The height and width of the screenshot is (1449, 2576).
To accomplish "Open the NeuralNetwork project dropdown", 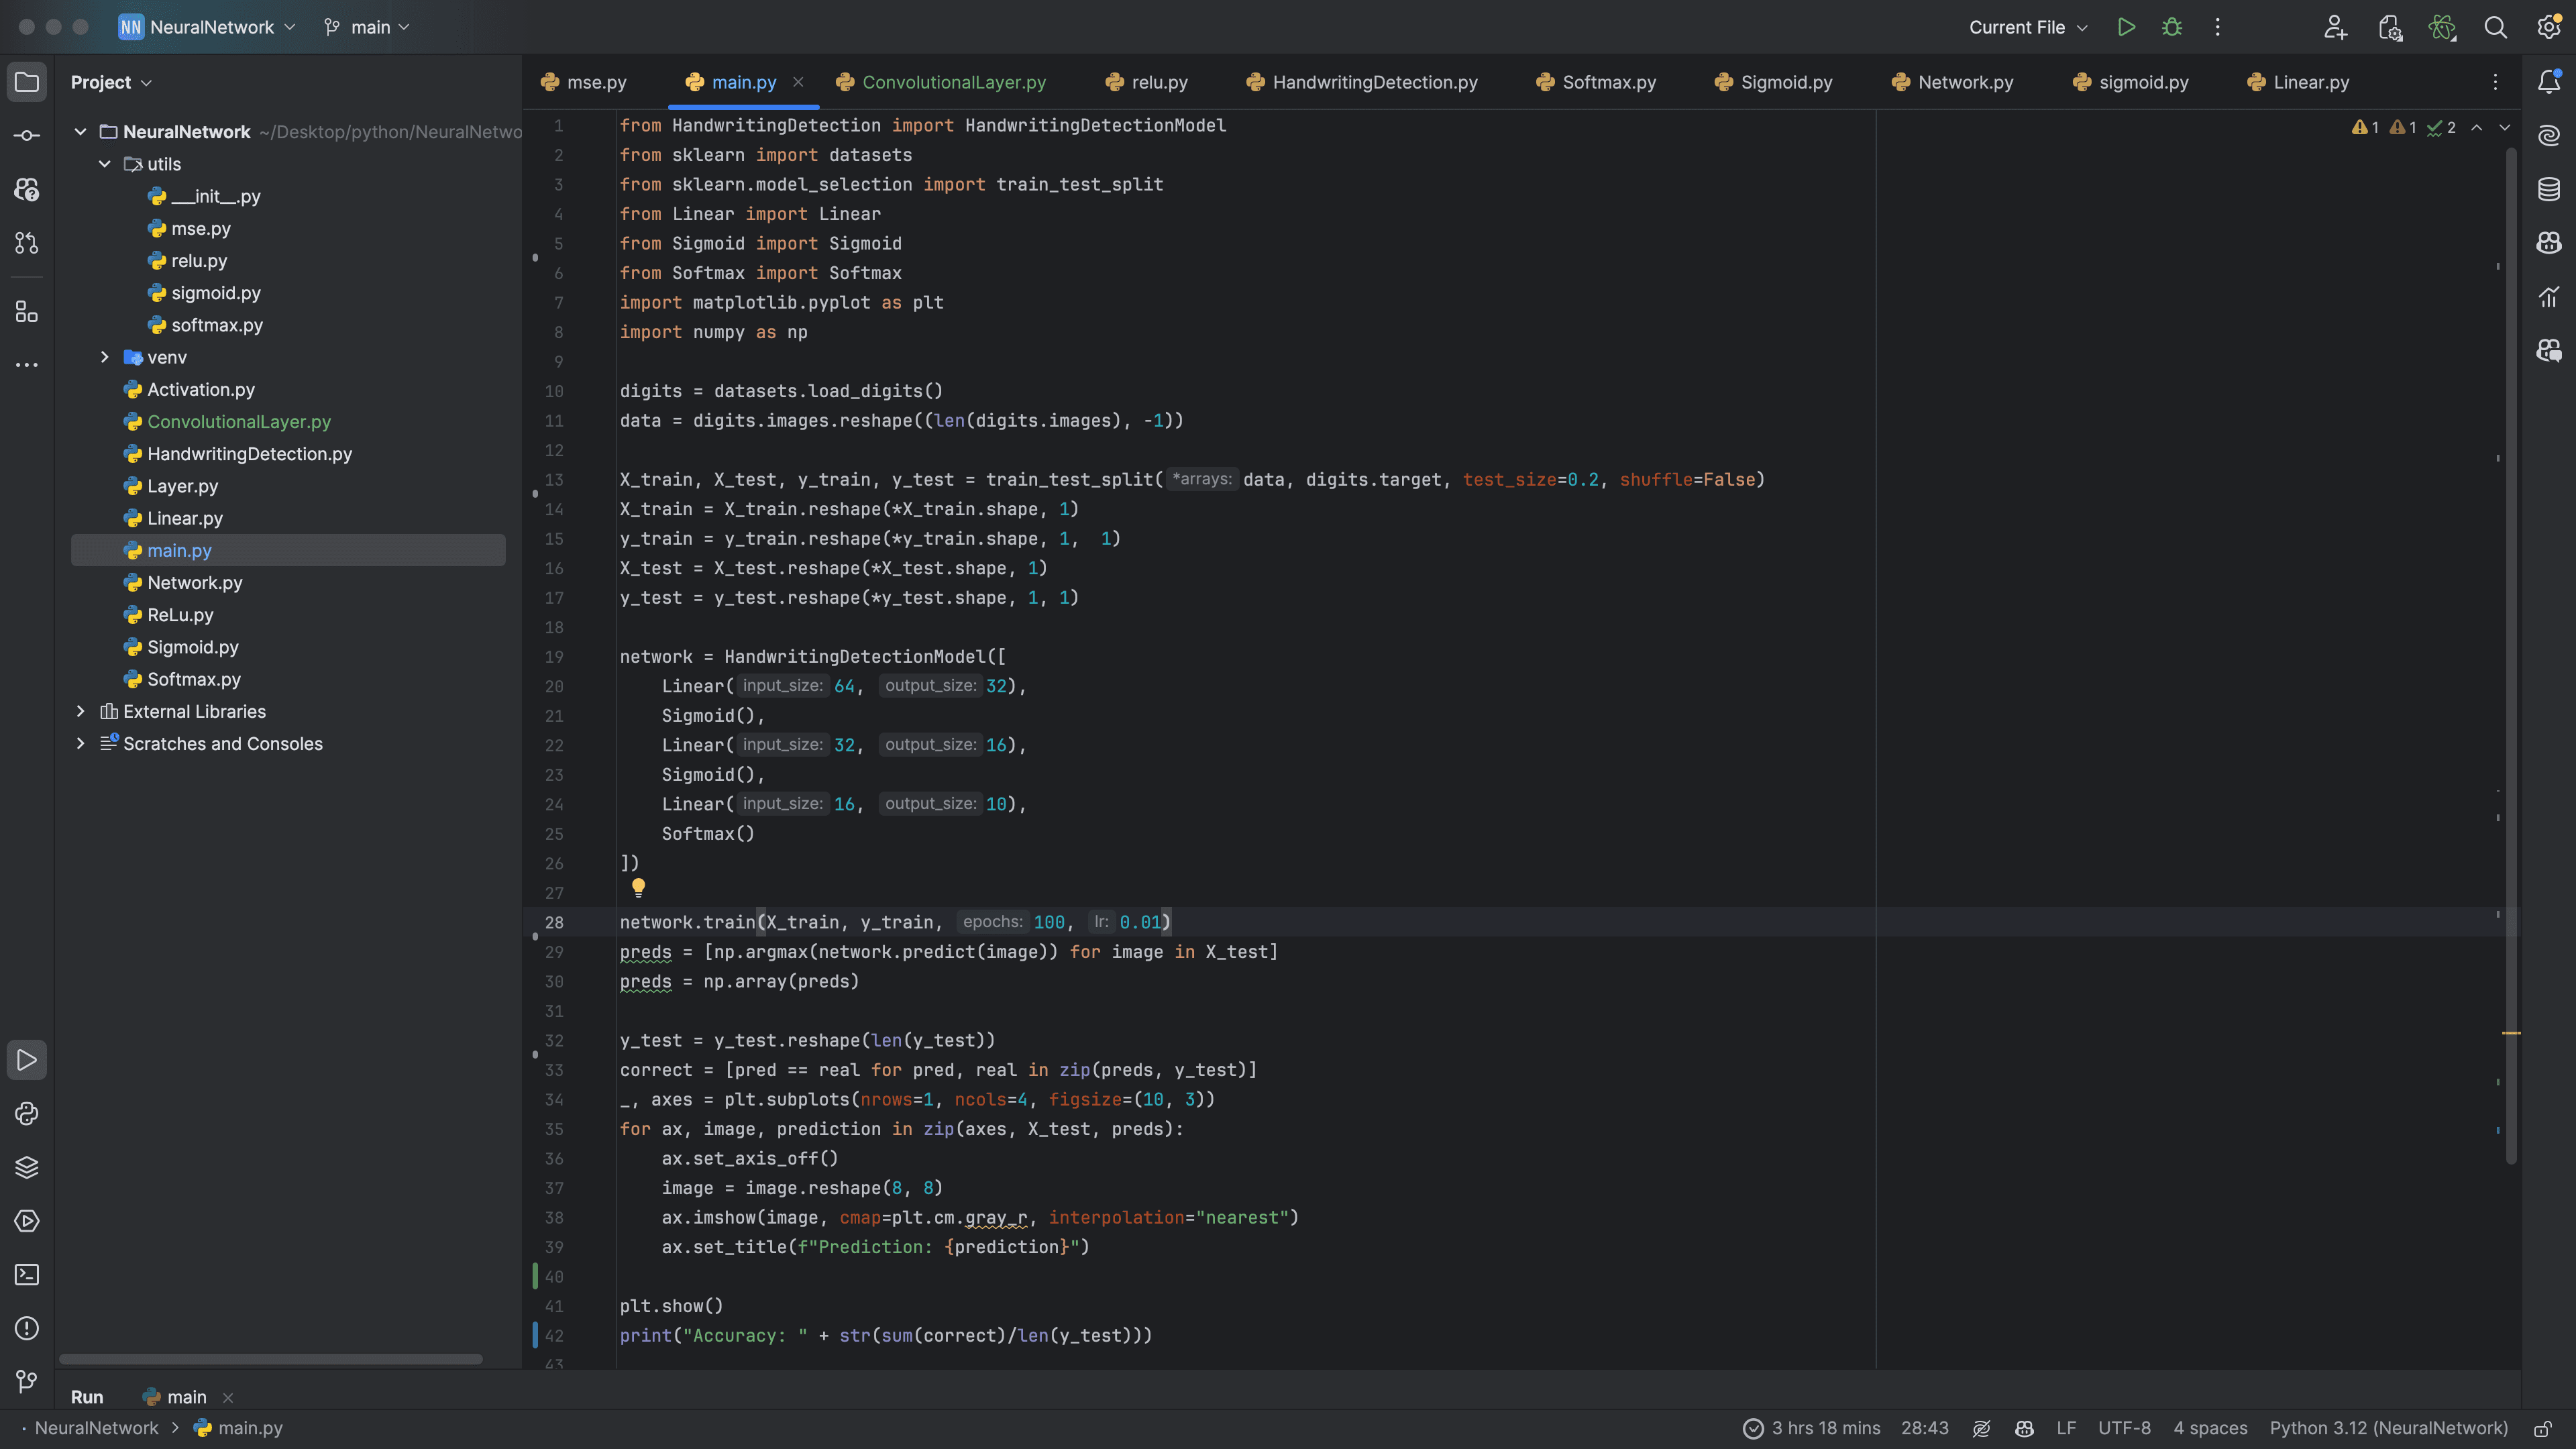I will (207, 27).
